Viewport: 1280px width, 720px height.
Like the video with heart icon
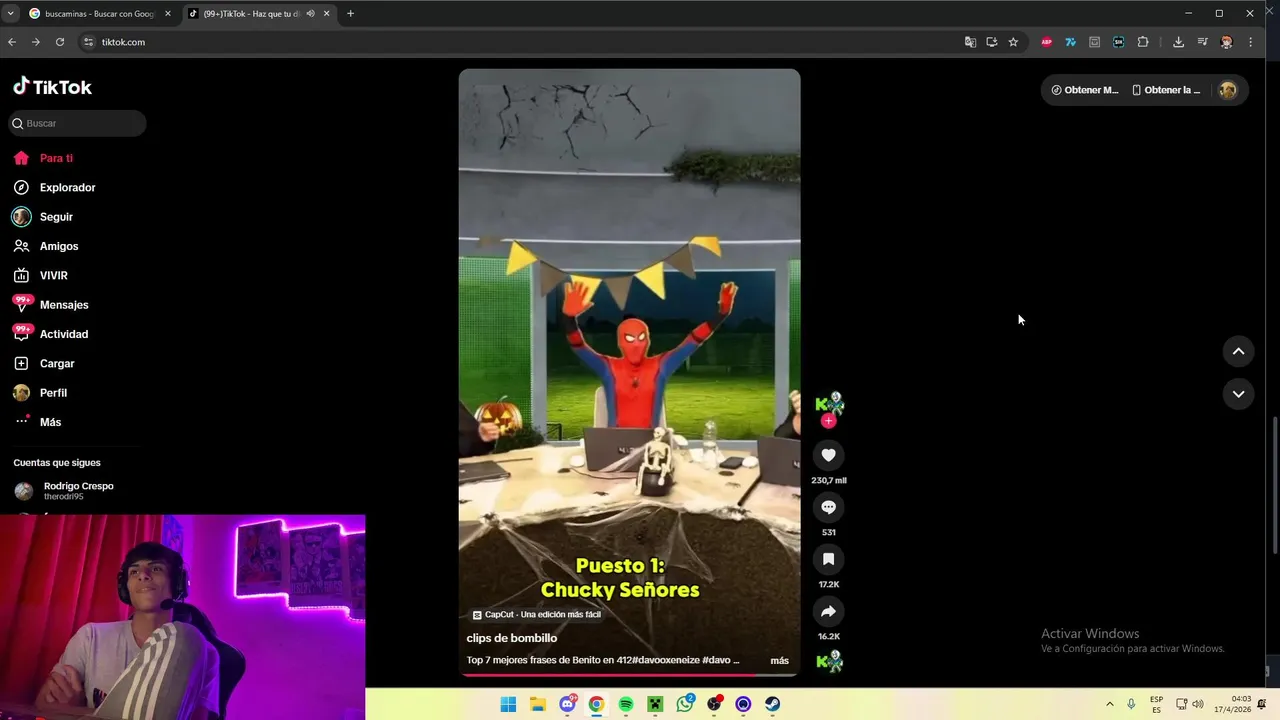(x=828, y=455)
